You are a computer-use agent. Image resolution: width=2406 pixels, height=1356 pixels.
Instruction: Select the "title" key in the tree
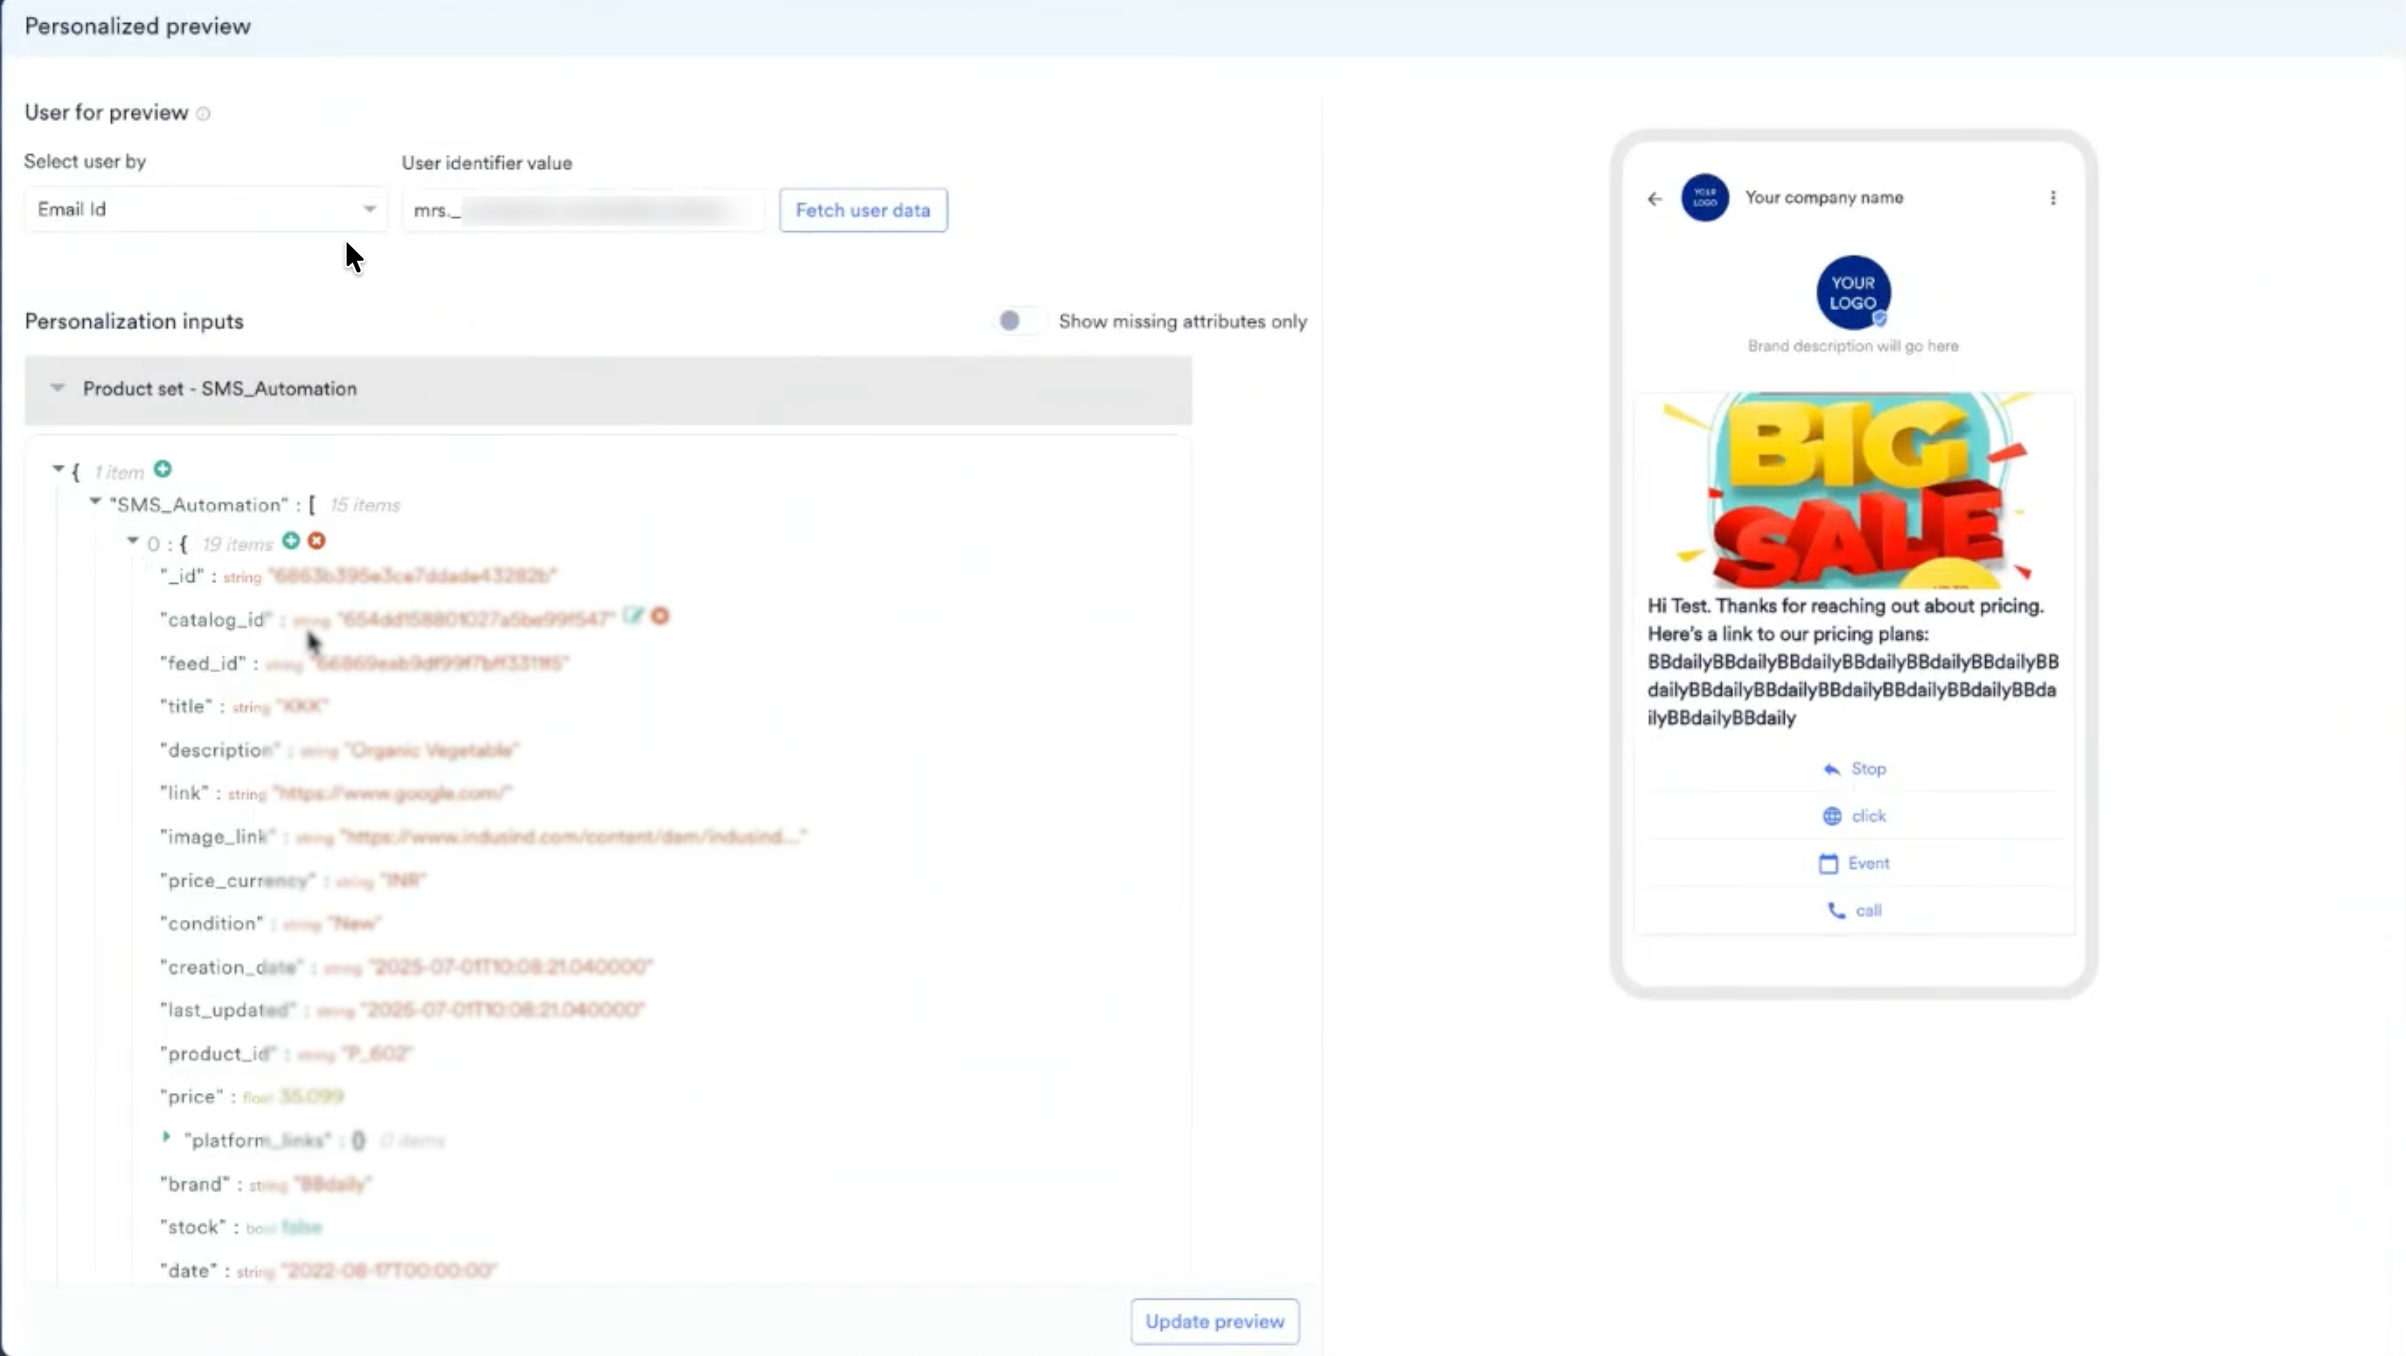[186, 706]
